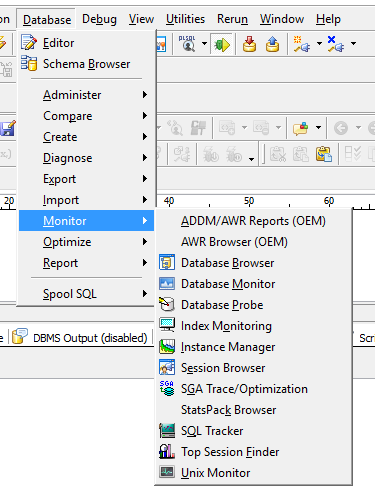This screenshot has width=375, height=494.
Task: Open the Window menu
Action: (282, 19)
